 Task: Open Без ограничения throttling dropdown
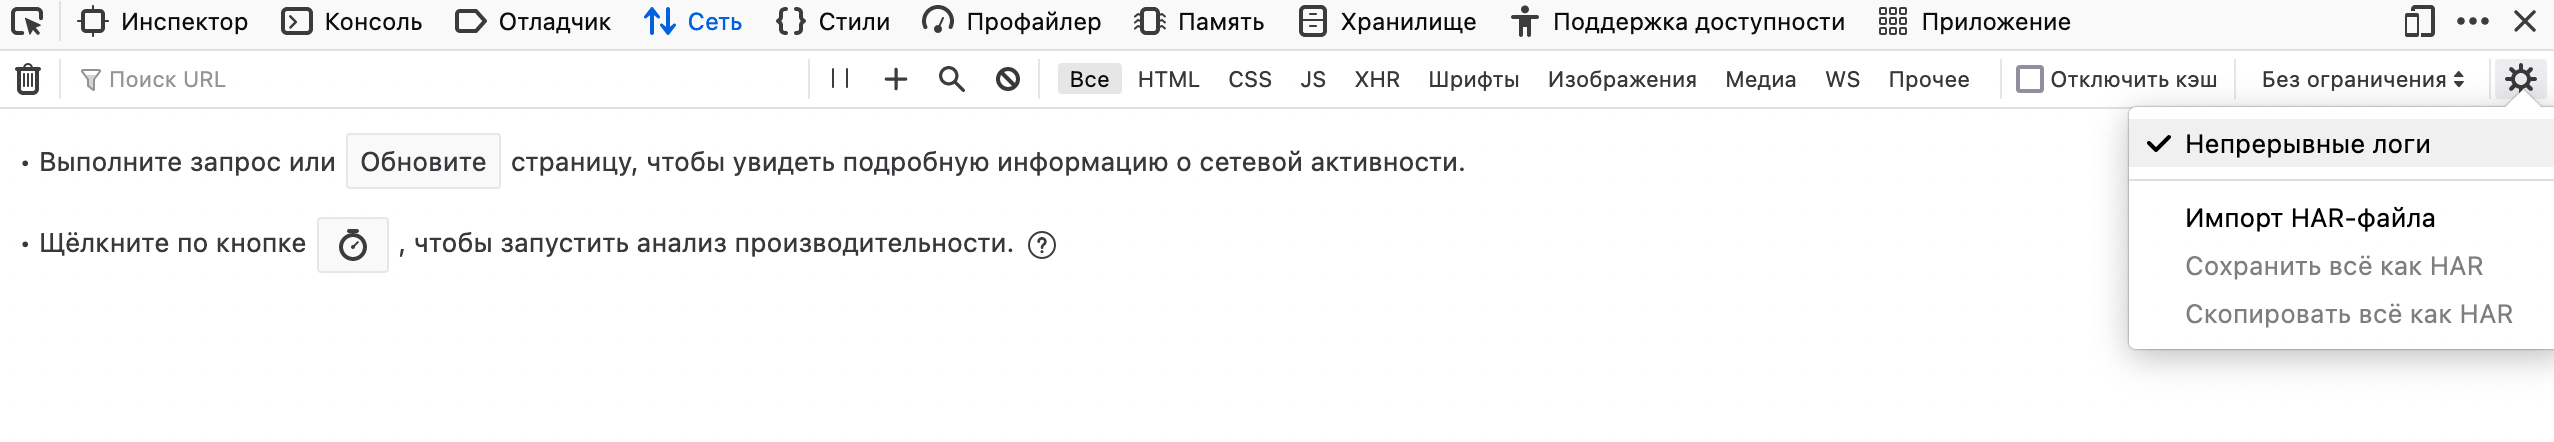click(2363, 79)
